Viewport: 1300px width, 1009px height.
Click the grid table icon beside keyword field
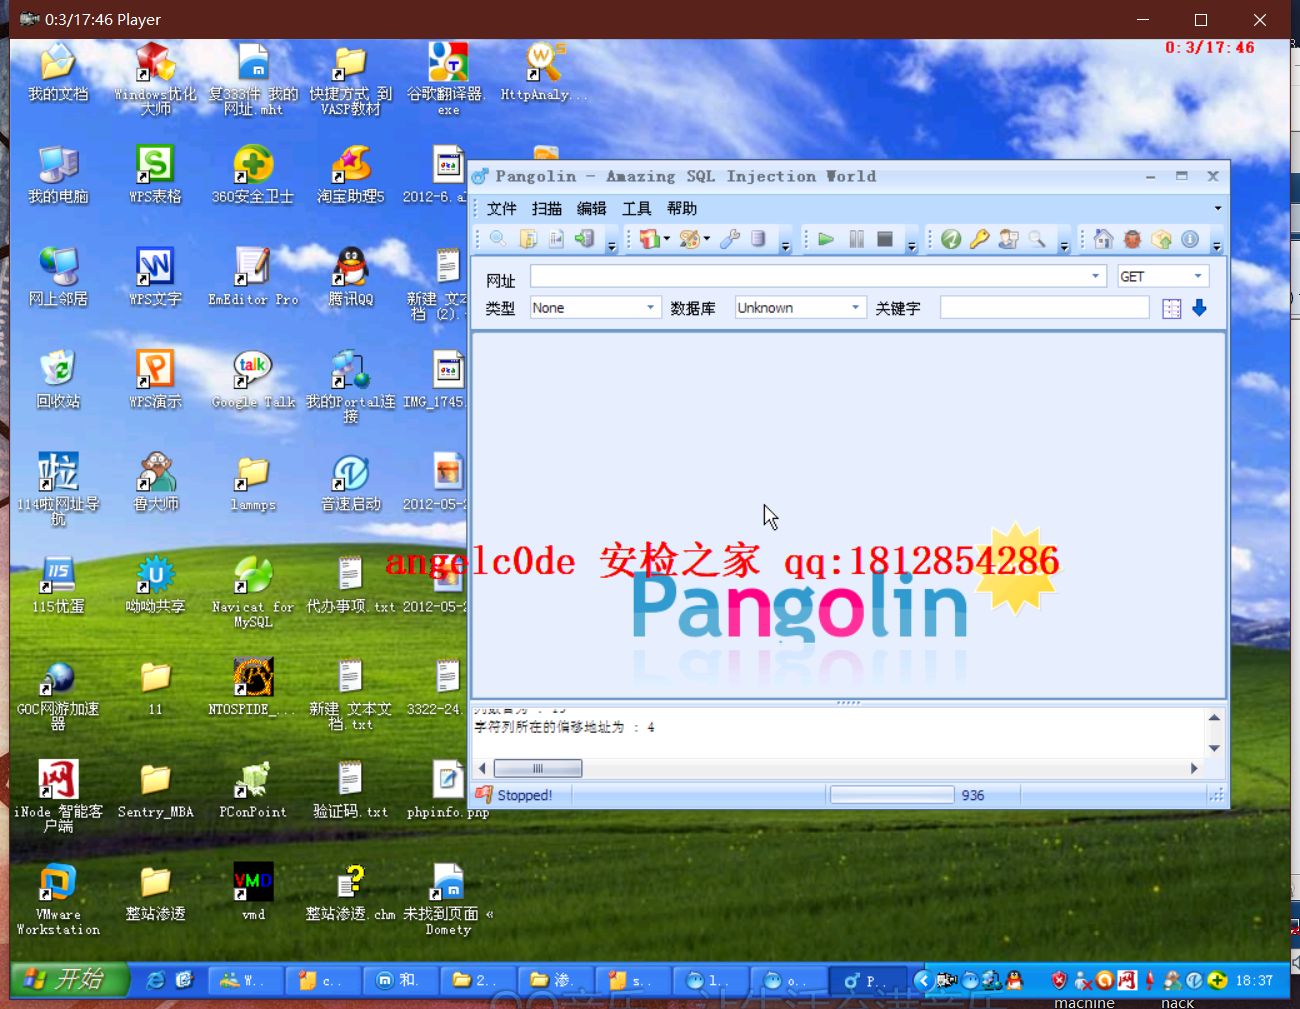point(1172,308)
